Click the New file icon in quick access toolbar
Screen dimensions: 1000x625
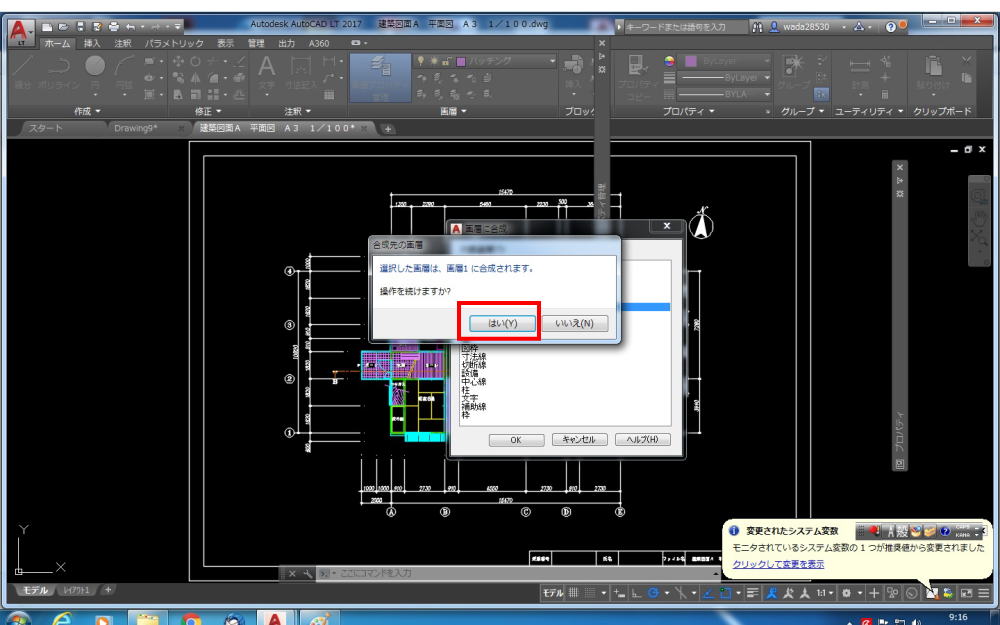coord(47,27)
